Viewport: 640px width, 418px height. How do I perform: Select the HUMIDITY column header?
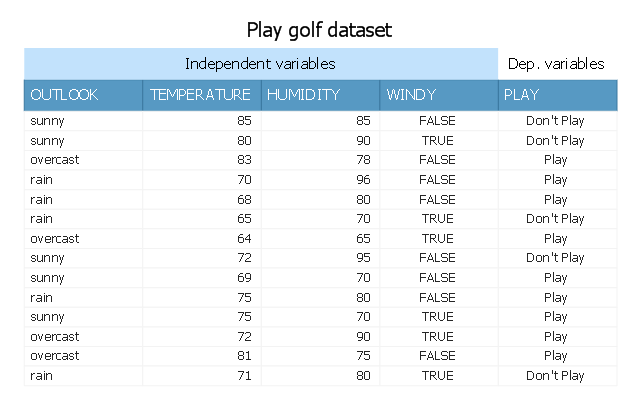tap(303, 95)
